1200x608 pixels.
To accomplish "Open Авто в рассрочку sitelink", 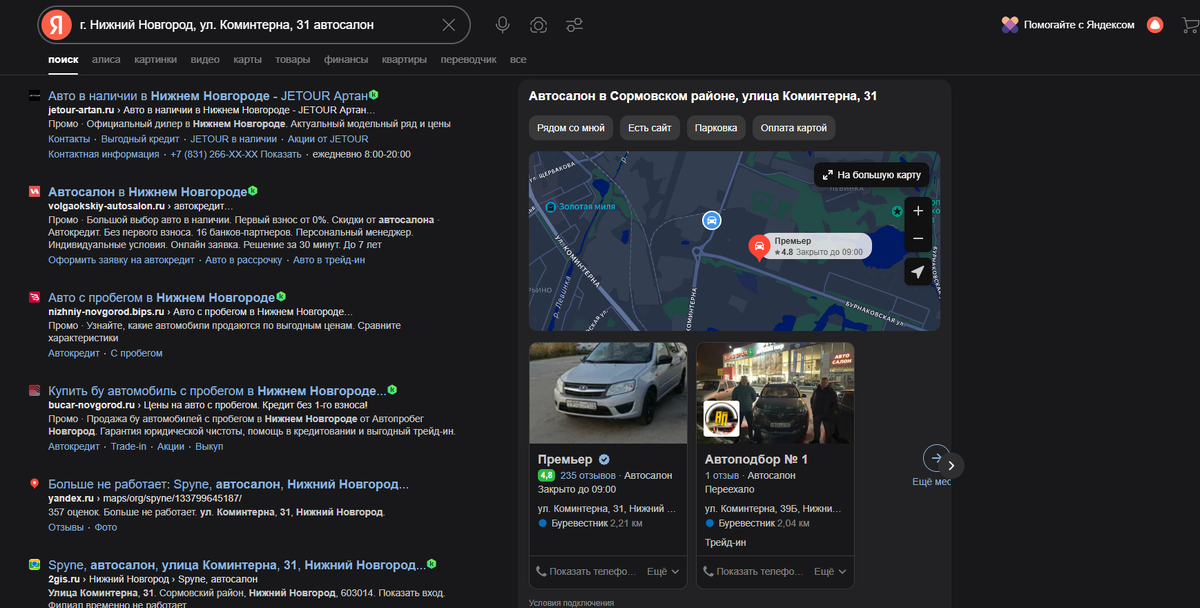I will click(243, 260).
